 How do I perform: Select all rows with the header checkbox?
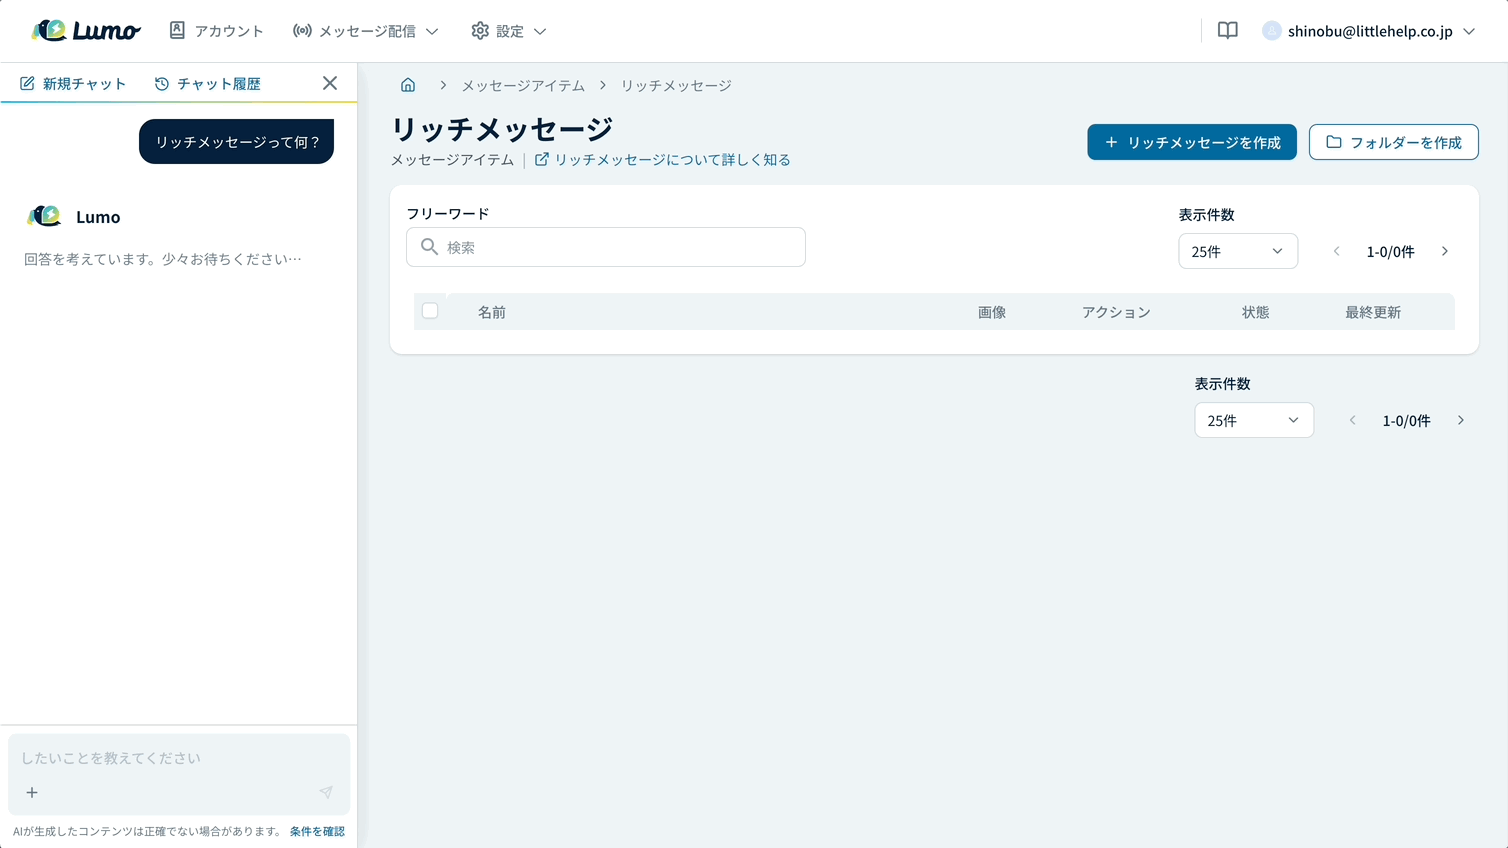[430, 311]
